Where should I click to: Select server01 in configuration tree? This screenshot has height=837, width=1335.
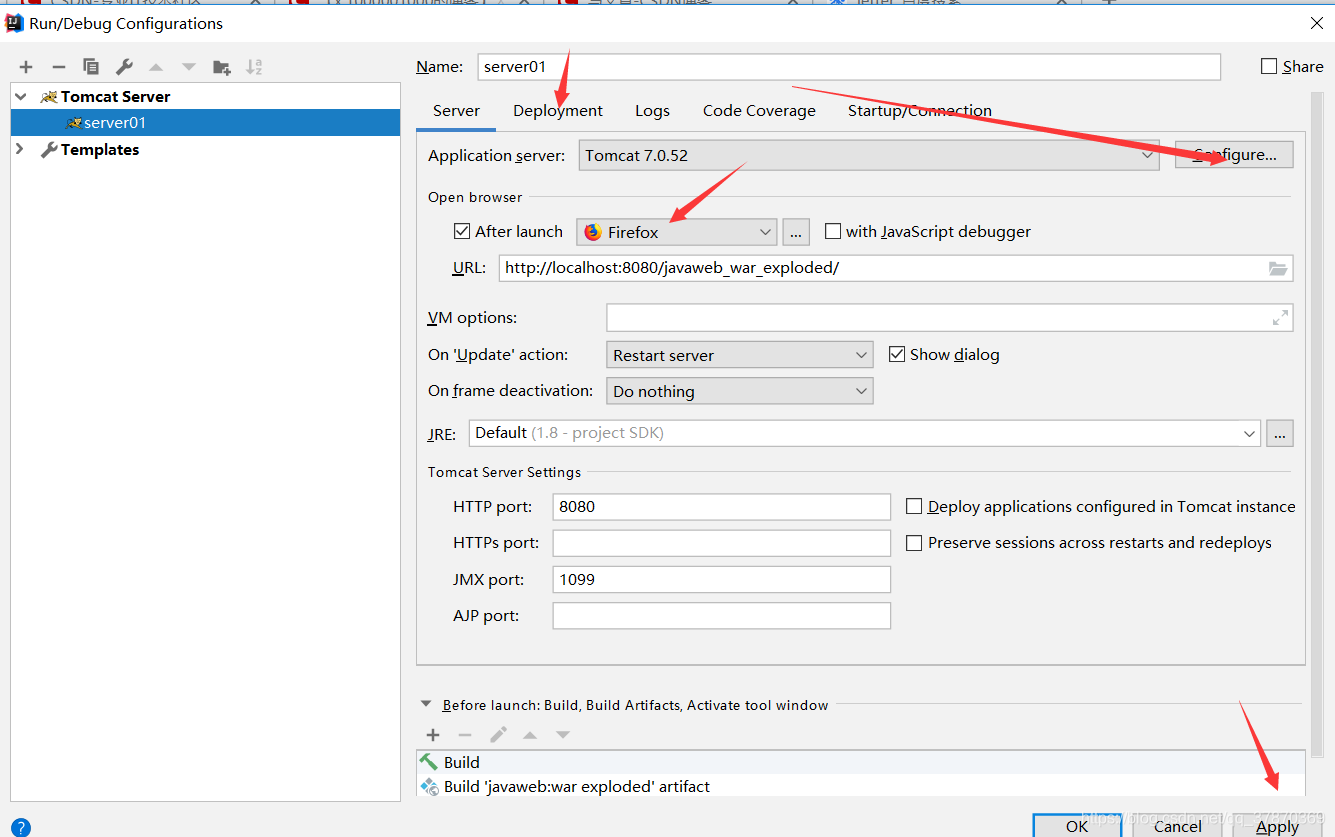pos(205,122)
